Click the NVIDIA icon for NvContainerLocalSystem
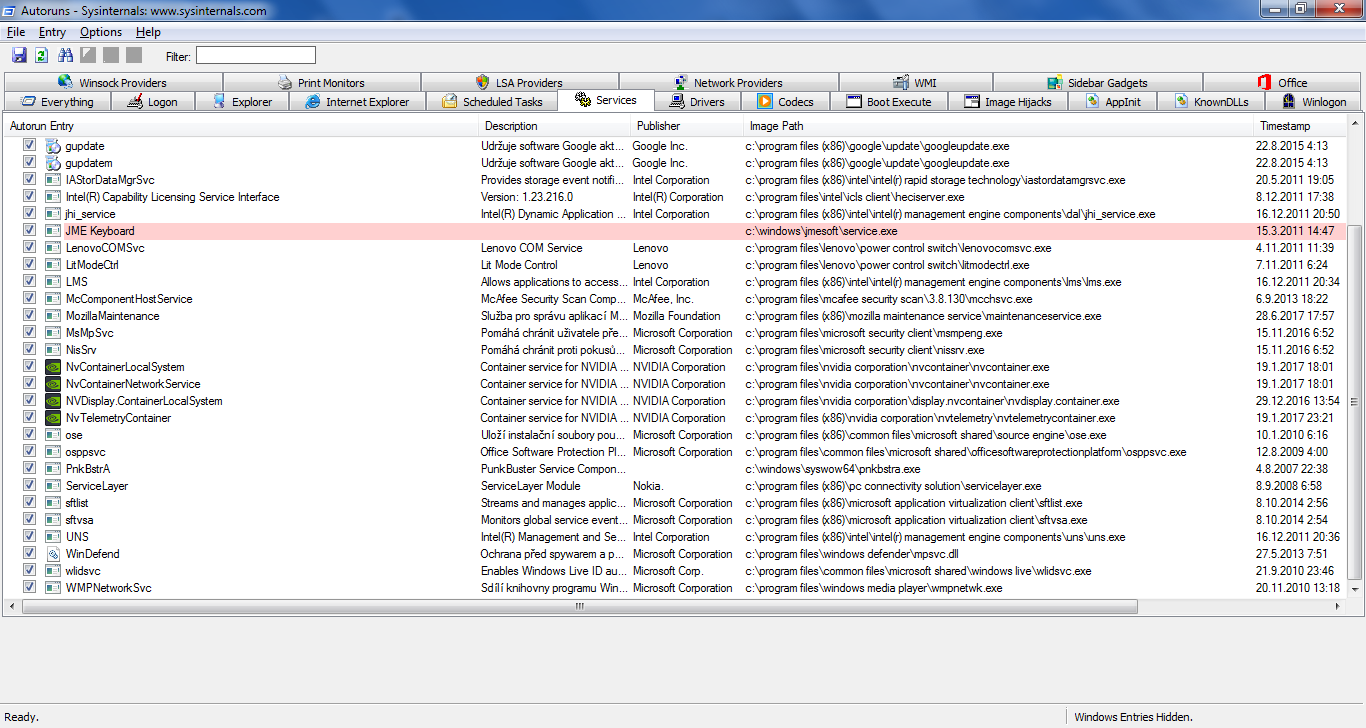The width and height of the screenshot is (1366, 728). 53,367
